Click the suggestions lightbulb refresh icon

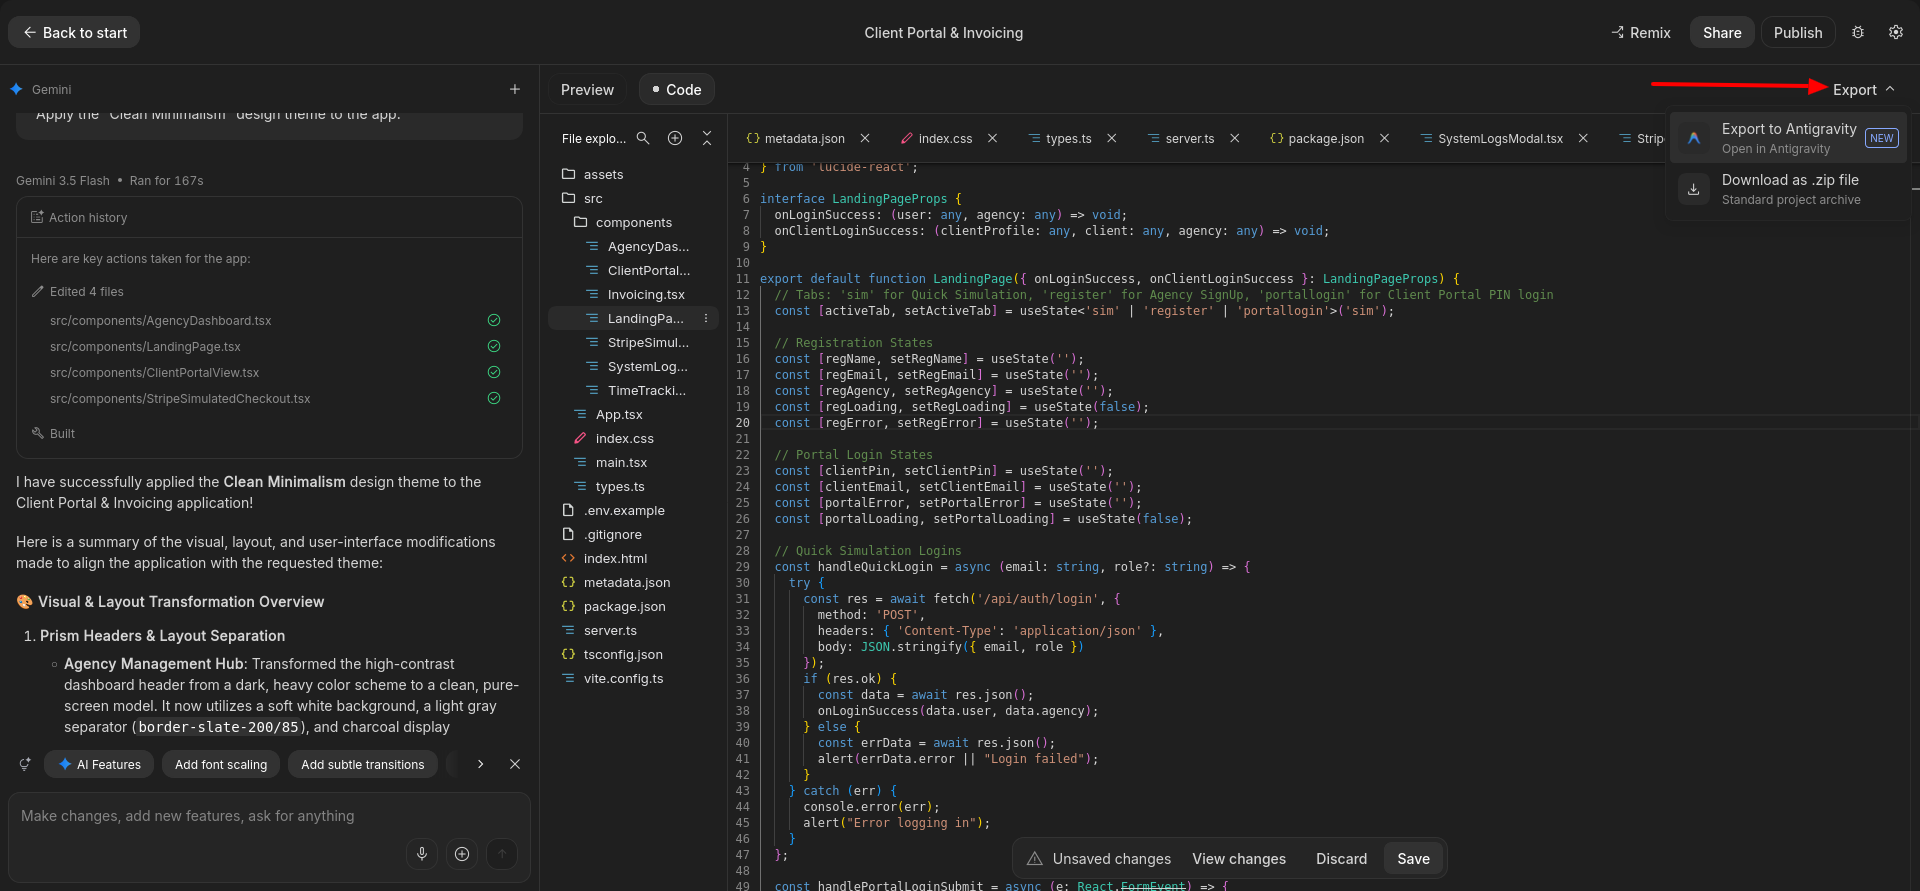coord(25,765)
